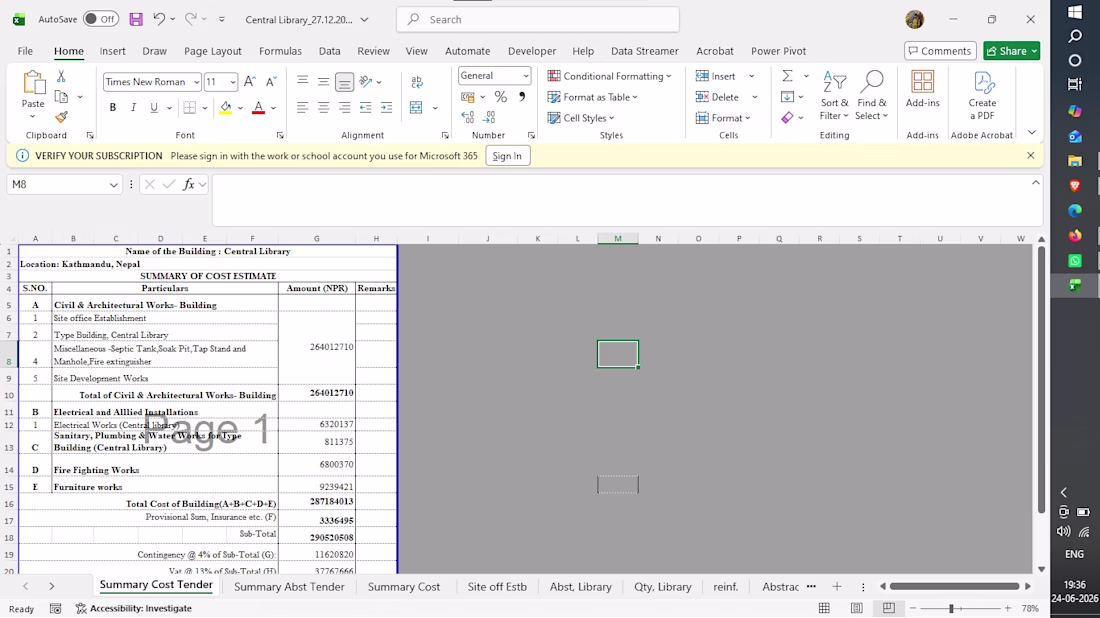Open the Formulas ribbon tab

point(280,51)
